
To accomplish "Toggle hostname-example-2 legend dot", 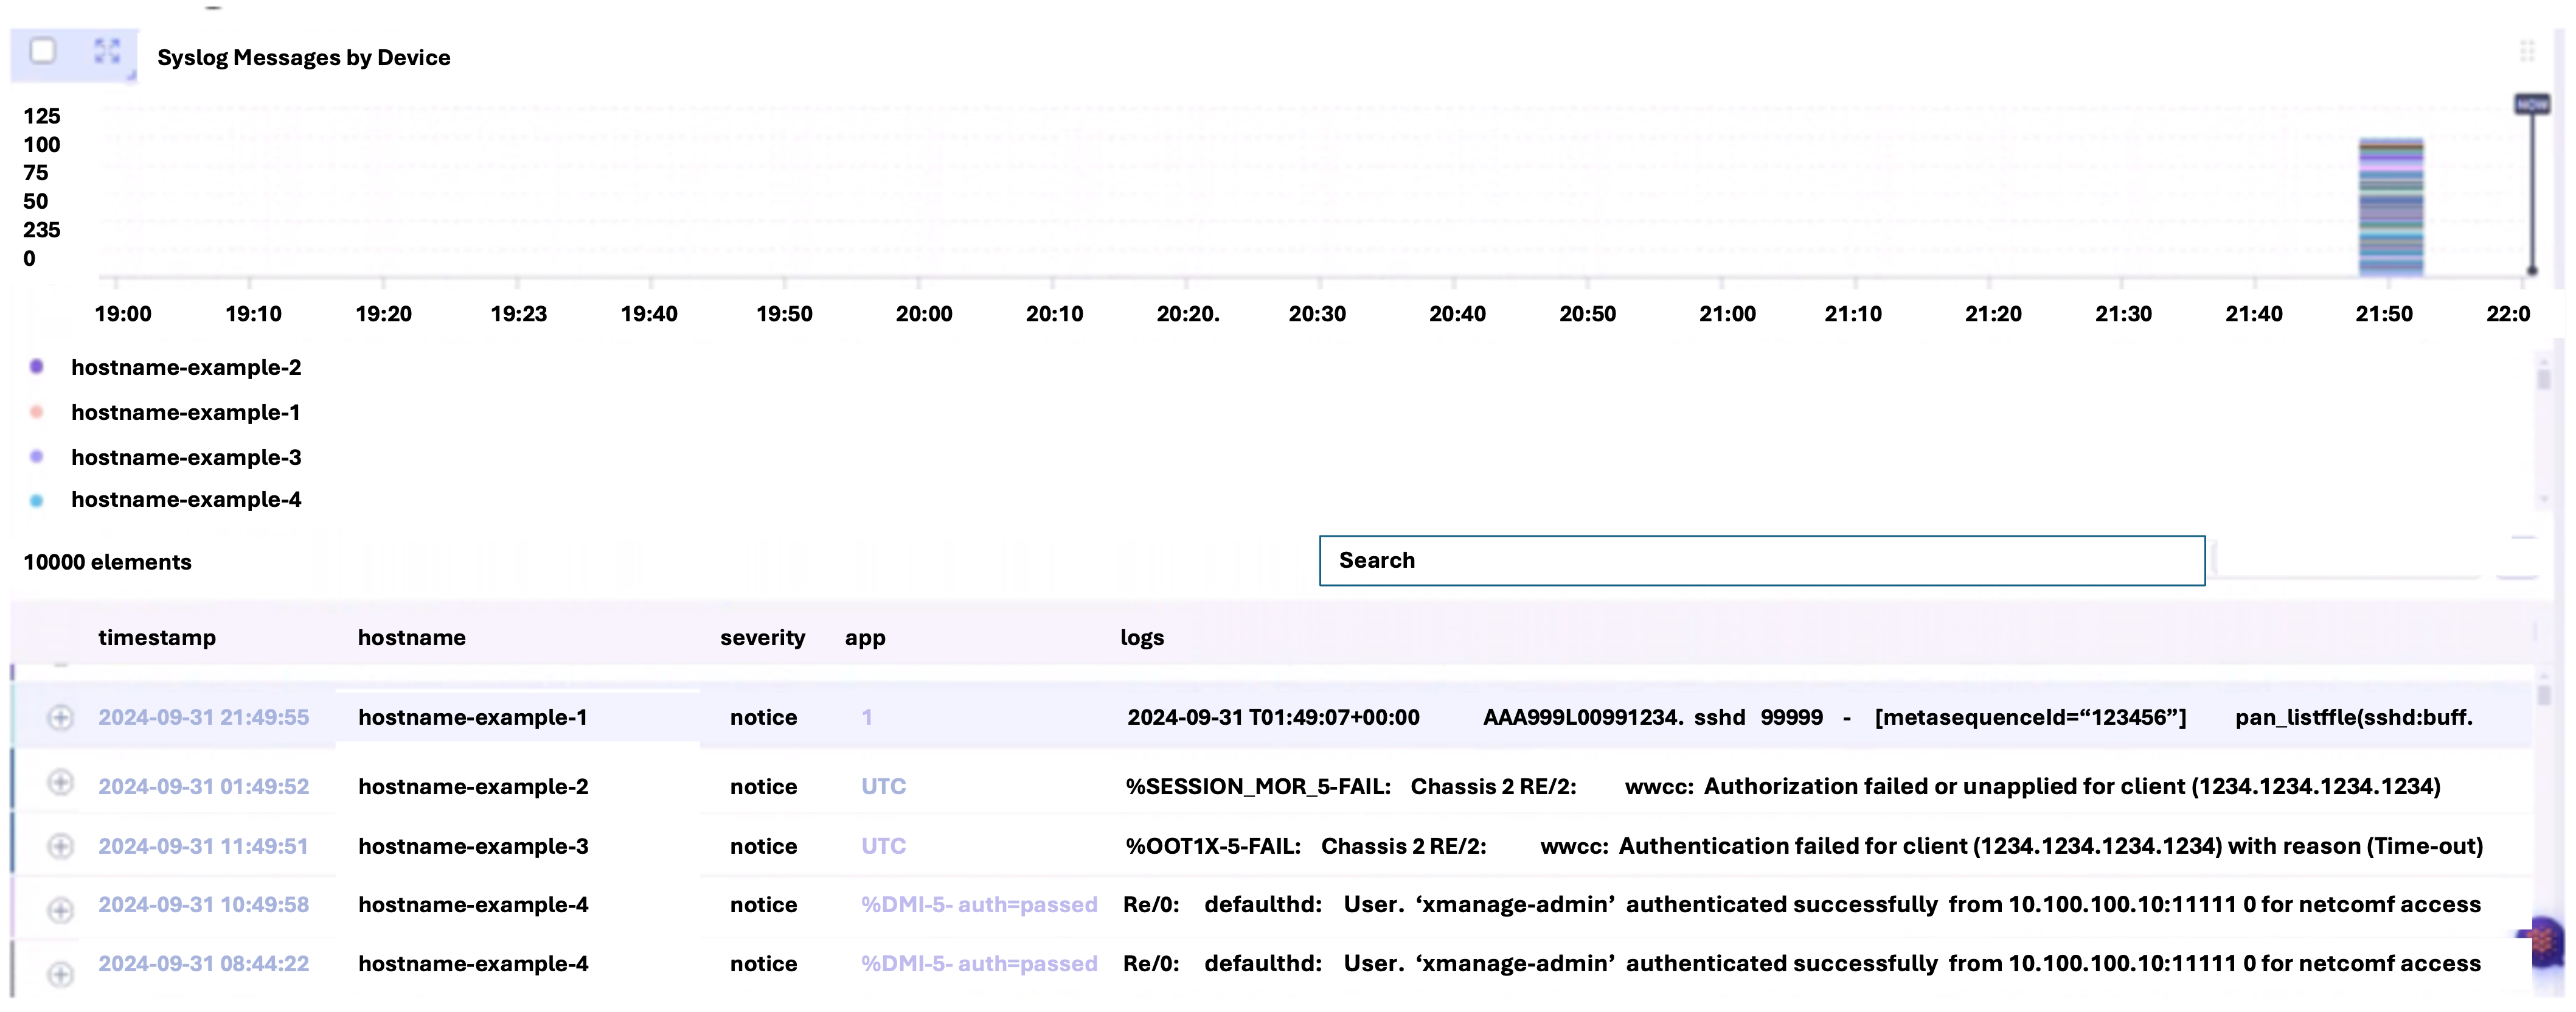I will pyautogui.click(x=37, y=367).
